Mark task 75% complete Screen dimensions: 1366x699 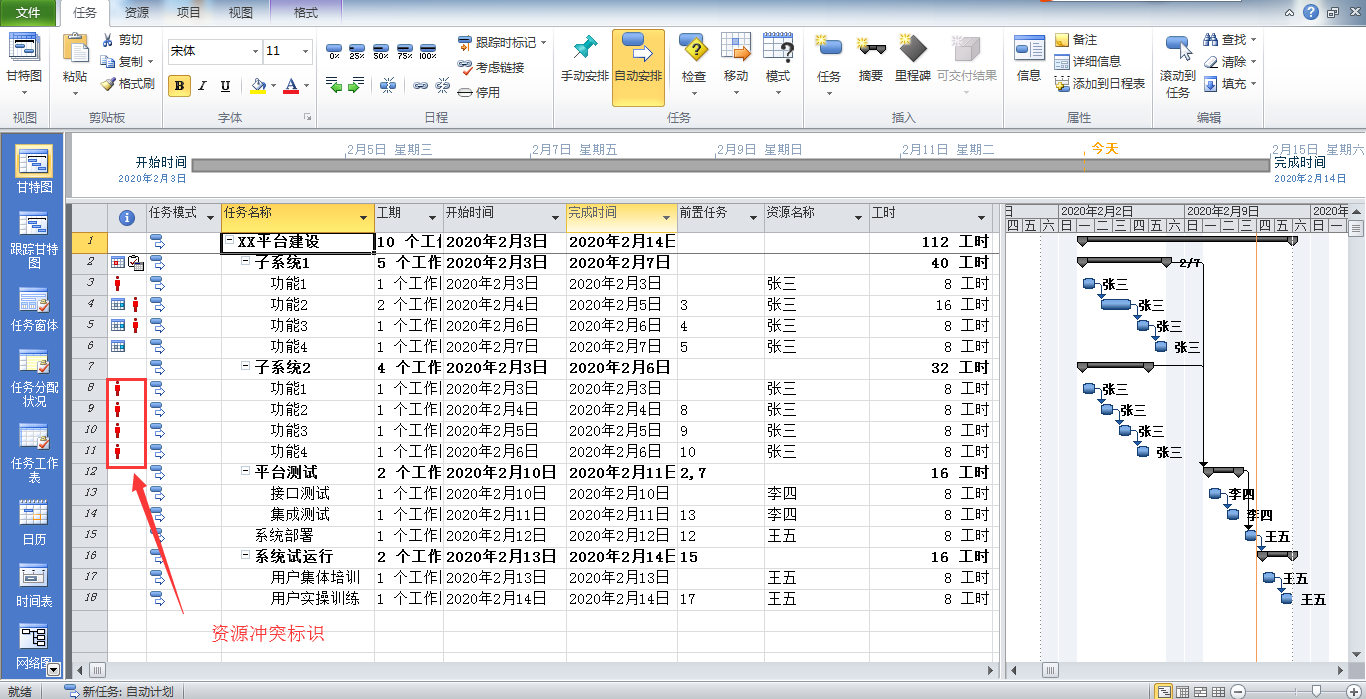[x=404, y=50]
